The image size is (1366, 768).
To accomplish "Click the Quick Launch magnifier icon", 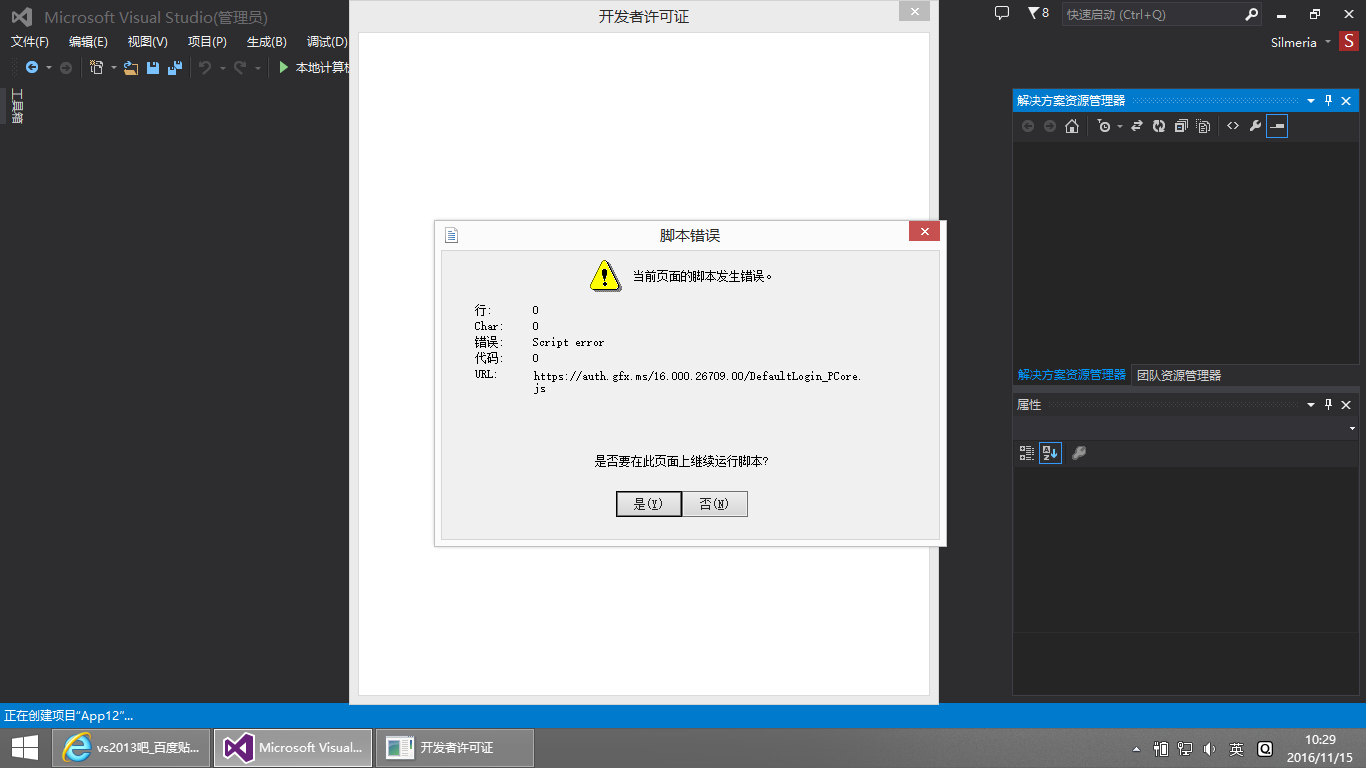I will pos(1251,14).
